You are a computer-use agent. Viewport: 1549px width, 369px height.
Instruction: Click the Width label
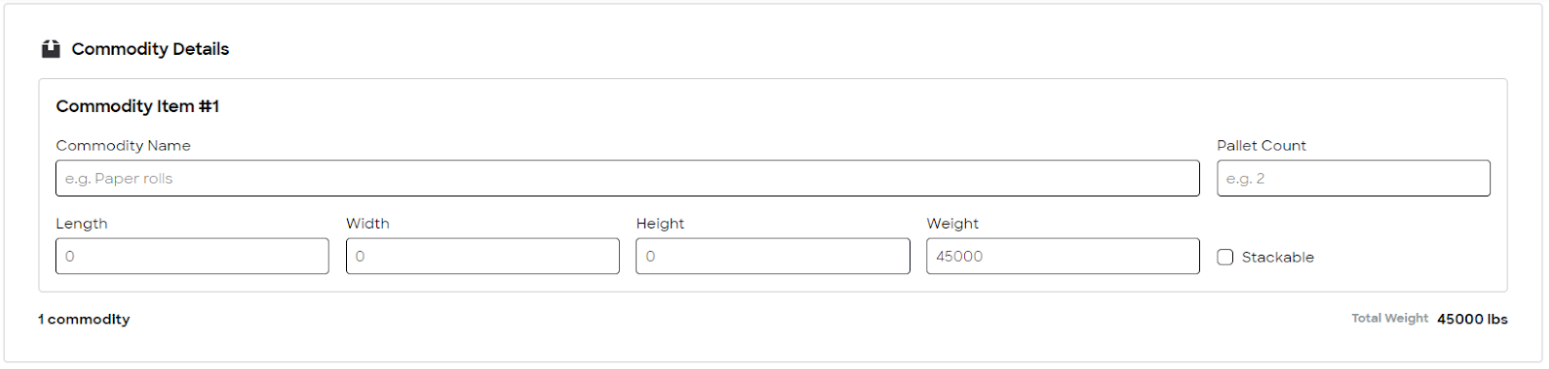click(368, 224)
